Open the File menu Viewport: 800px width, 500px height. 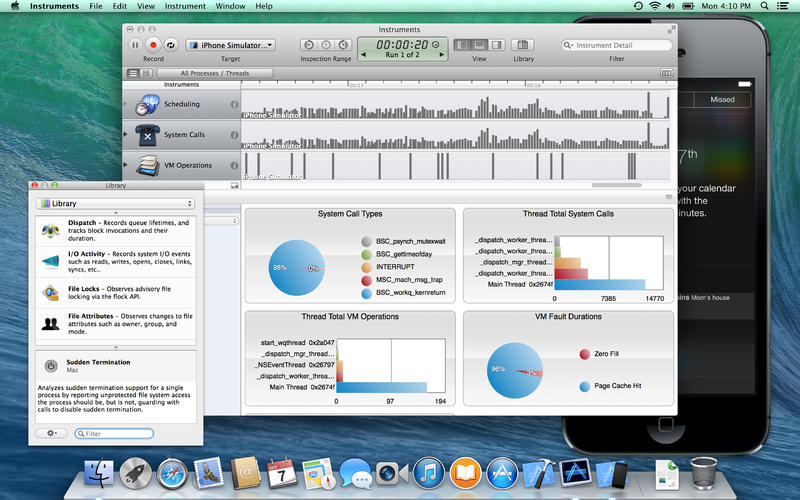click(x=96, y=6)
